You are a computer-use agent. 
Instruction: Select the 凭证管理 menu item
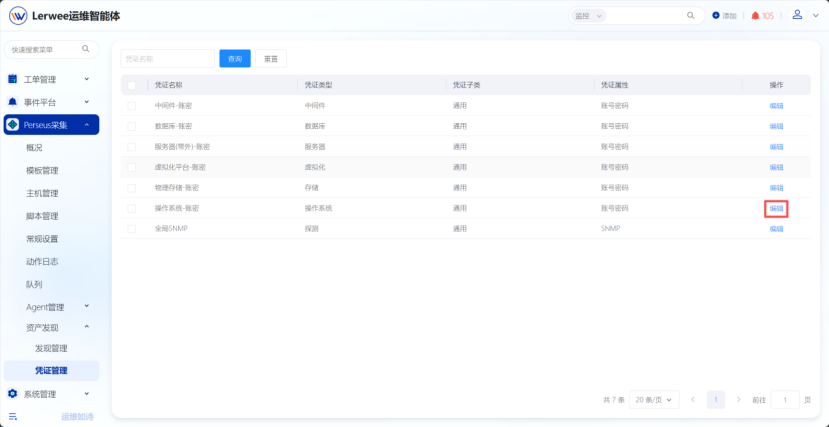coord(51,370)
